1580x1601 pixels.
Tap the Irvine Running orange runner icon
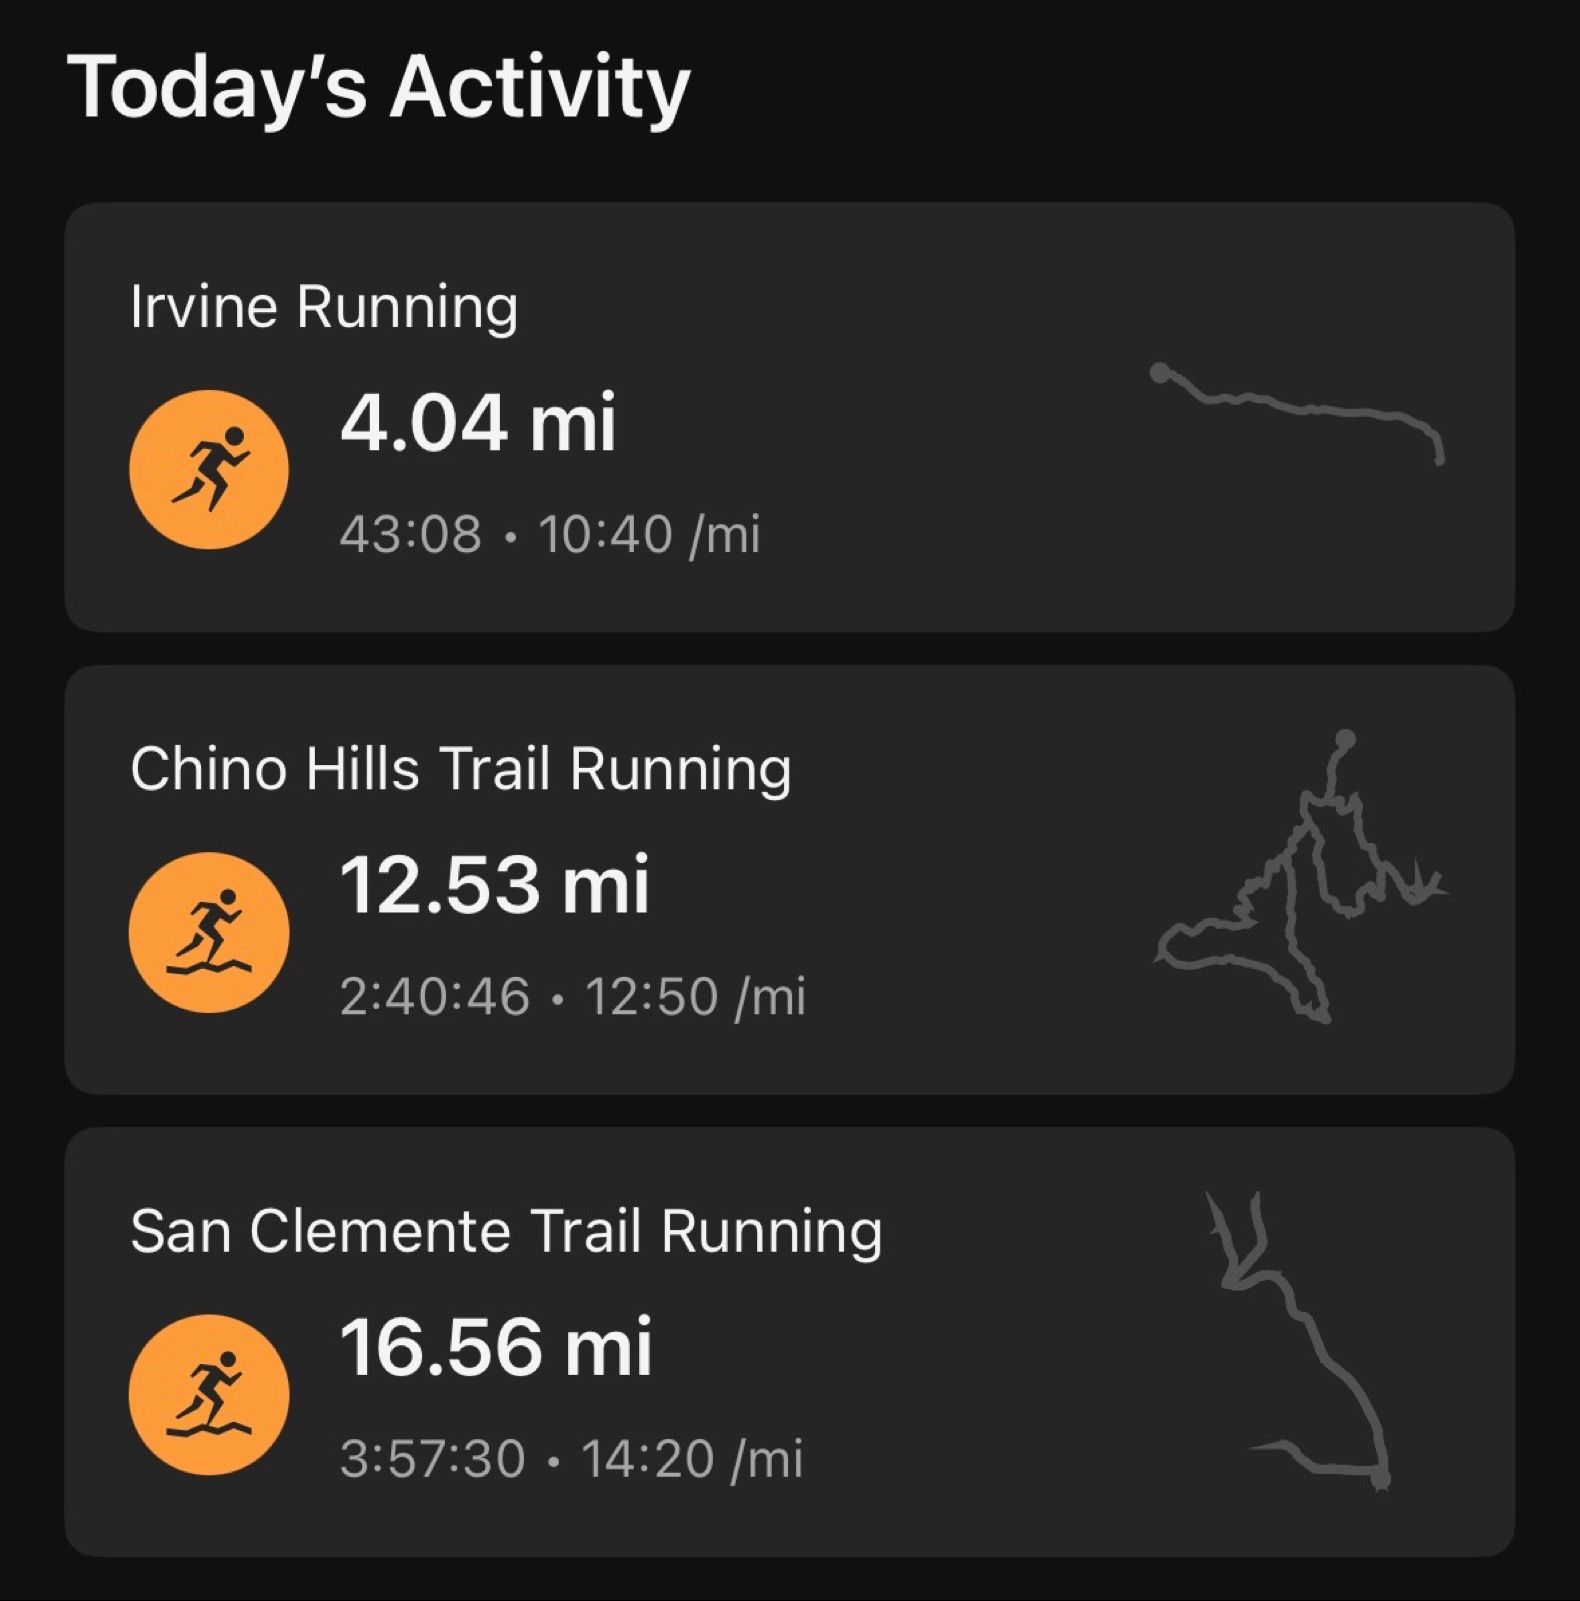pyautogui.click(x=209, y=469)
